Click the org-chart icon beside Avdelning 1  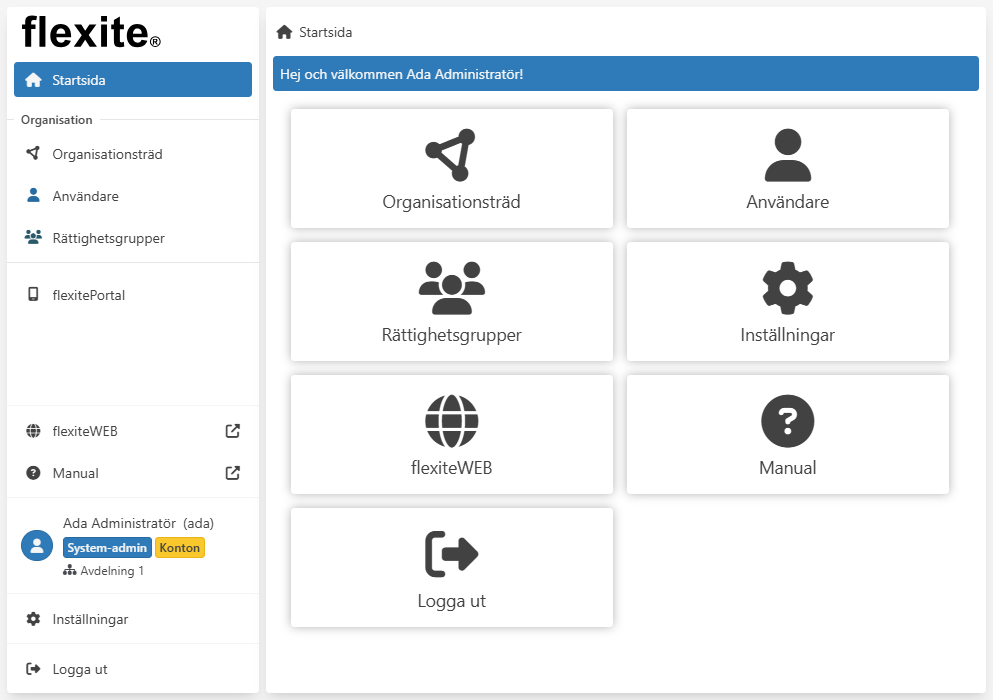tap(70, 571)
